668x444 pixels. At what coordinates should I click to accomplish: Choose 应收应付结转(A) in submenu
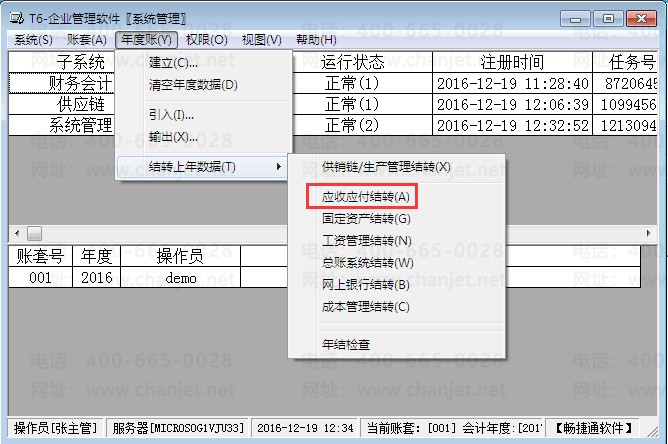365,197
